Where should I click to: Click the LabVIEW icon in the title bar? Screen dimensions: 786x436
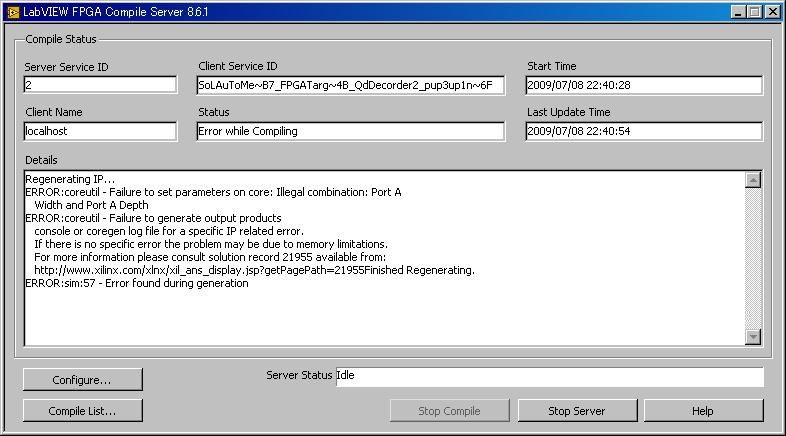point(13,12)
